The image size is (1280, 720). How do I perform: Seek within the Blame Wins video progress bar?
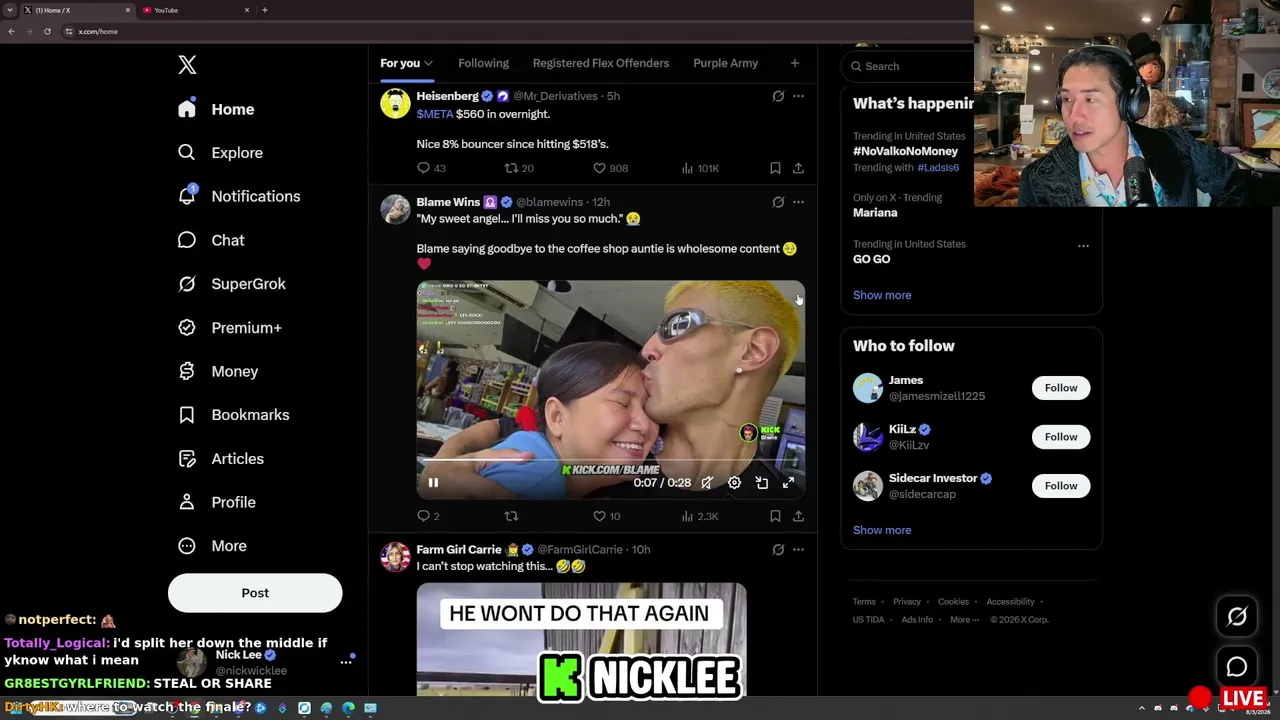coord(610,461)
